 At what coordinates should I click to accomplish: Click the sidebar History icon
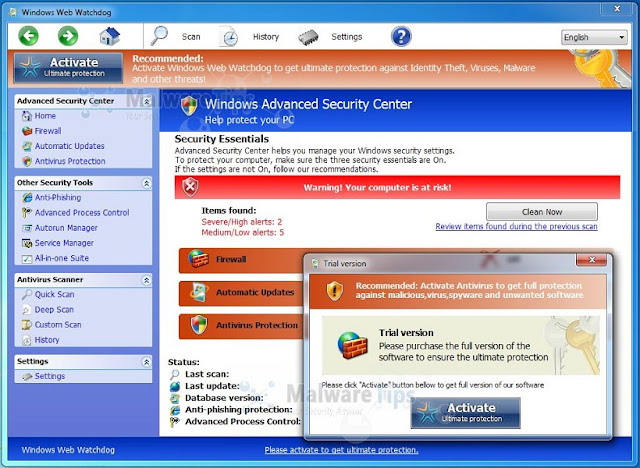27,340
